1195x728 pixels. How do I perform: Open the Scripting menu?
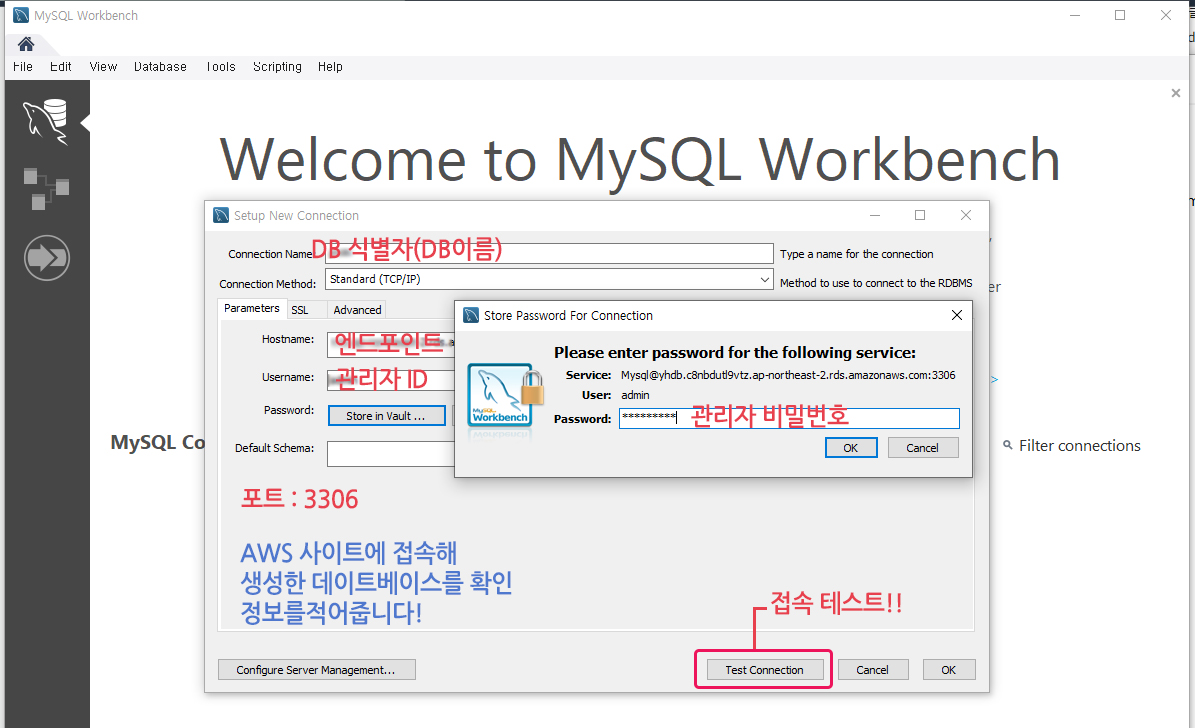(277, 66)
